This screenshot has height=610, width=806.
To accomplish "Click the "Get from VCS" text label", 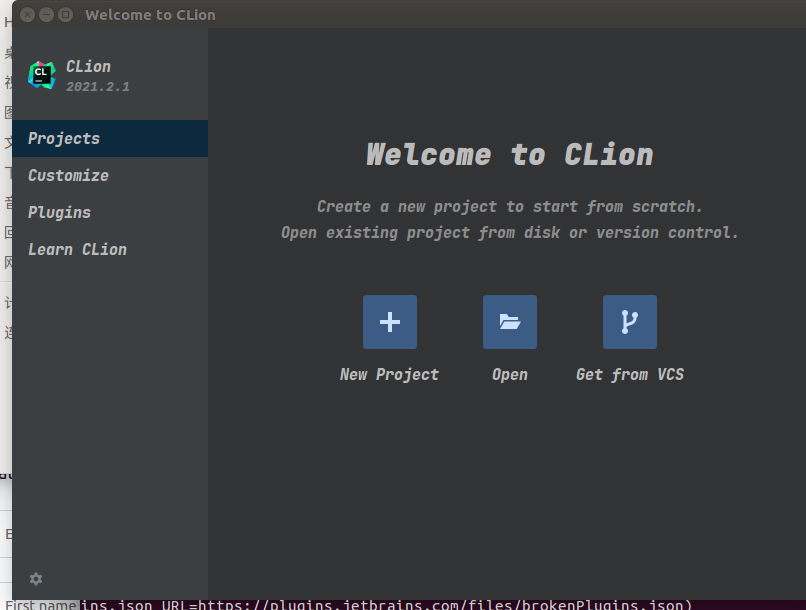I will pyautogui.click(x=630, y=374).
